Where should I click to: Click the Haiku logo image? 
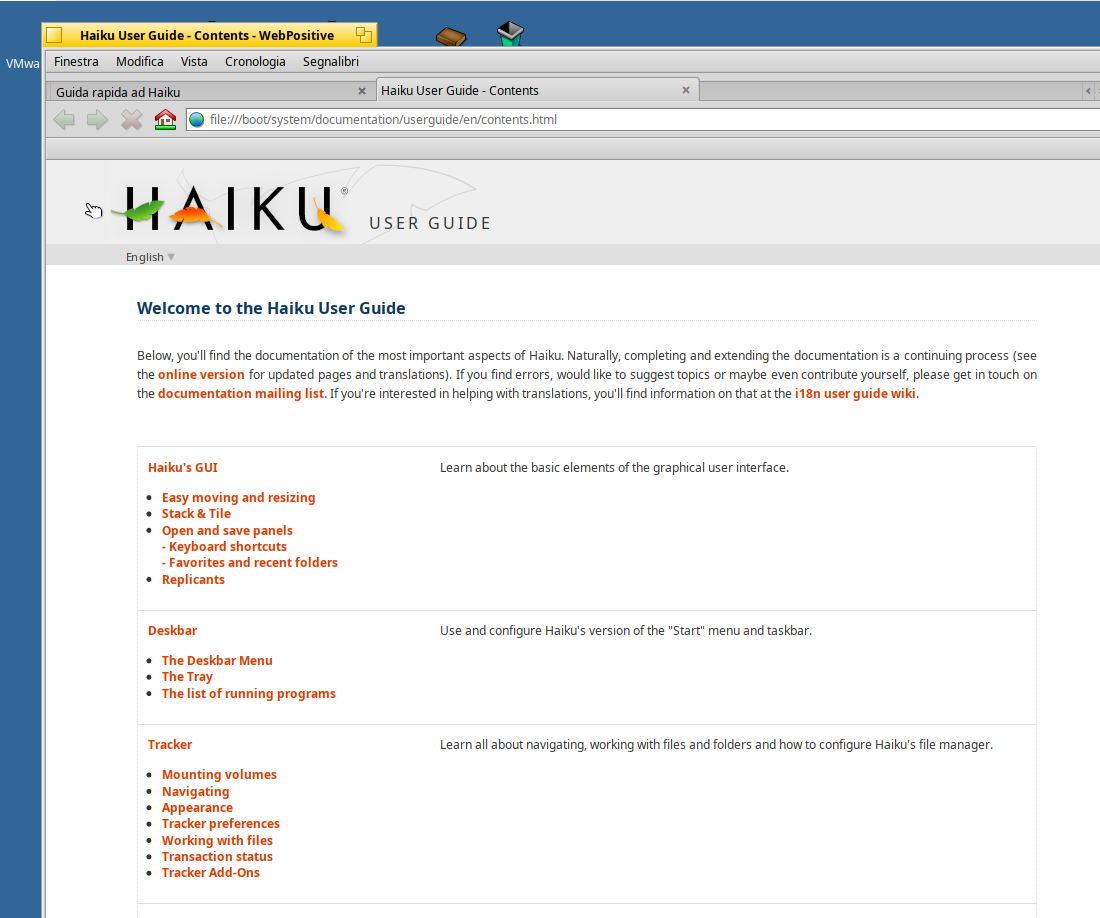click(x=228, y=208)
